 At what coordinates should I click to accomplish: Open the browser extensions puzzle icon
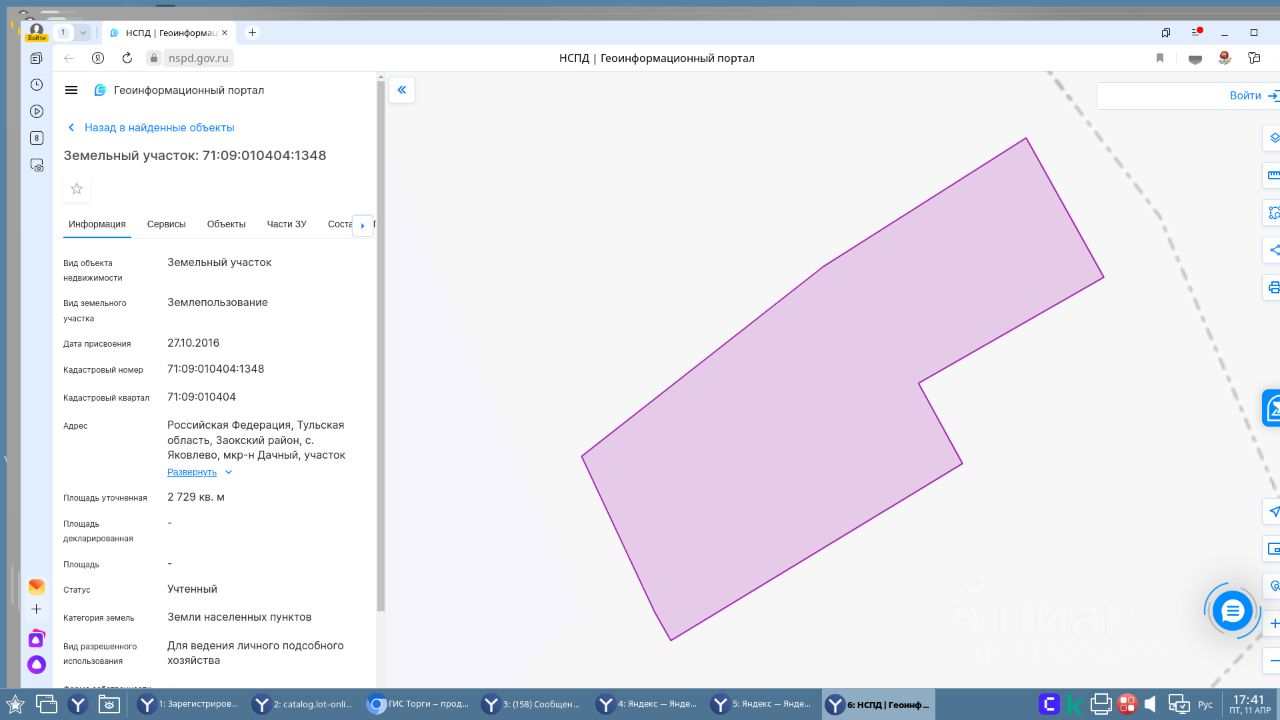[1254, 58]
